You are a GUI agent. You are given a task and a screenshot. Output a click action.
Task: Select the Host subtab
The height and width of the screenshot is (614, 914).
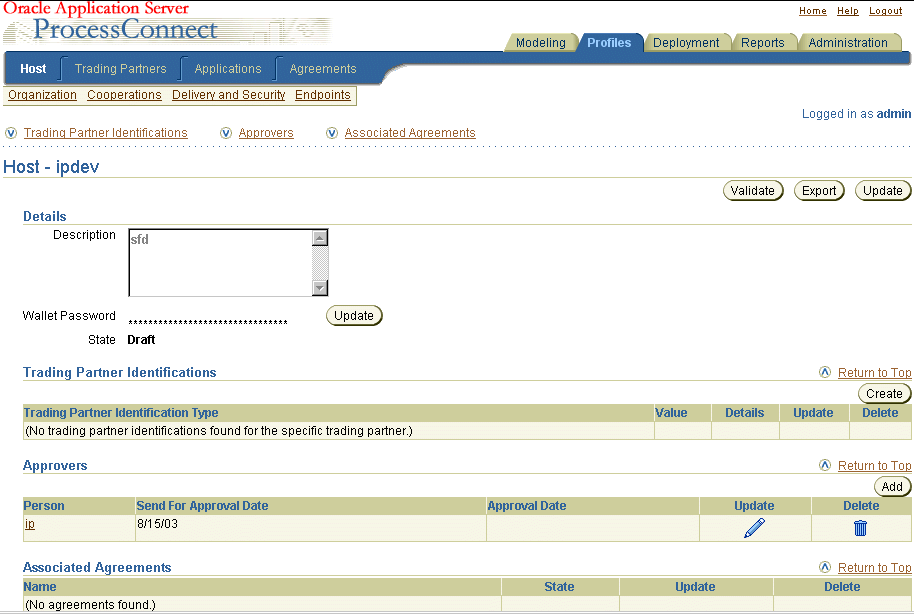click(x=33, y=69)
